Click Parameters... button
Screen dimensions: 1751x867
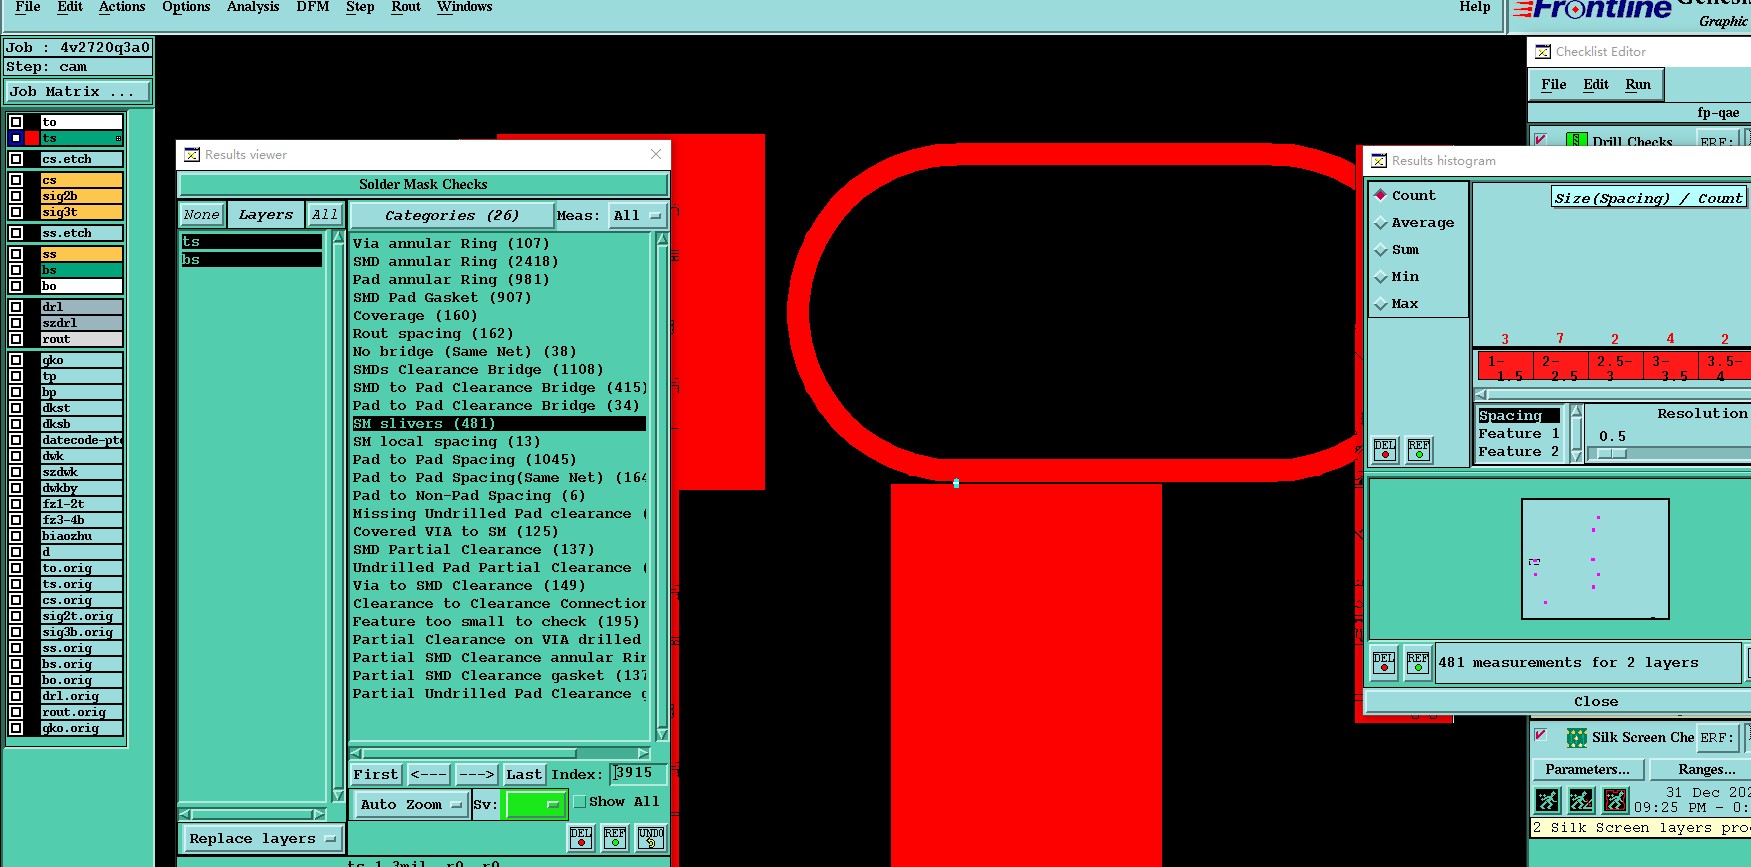pos(1587,769)
